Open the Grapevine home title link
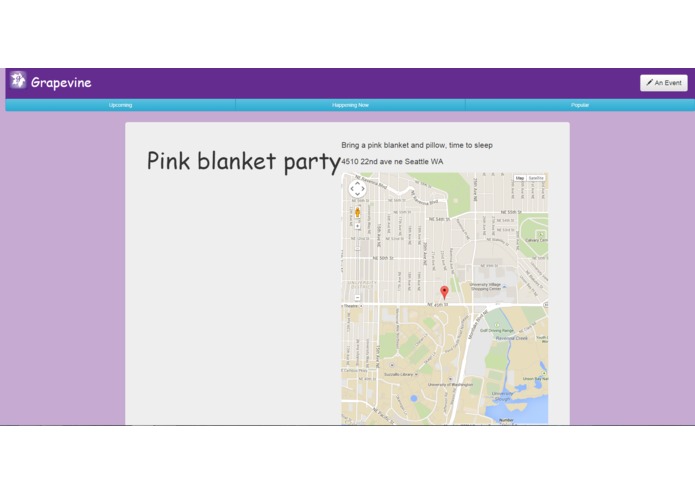695x494 pixels. pos(61,82)
